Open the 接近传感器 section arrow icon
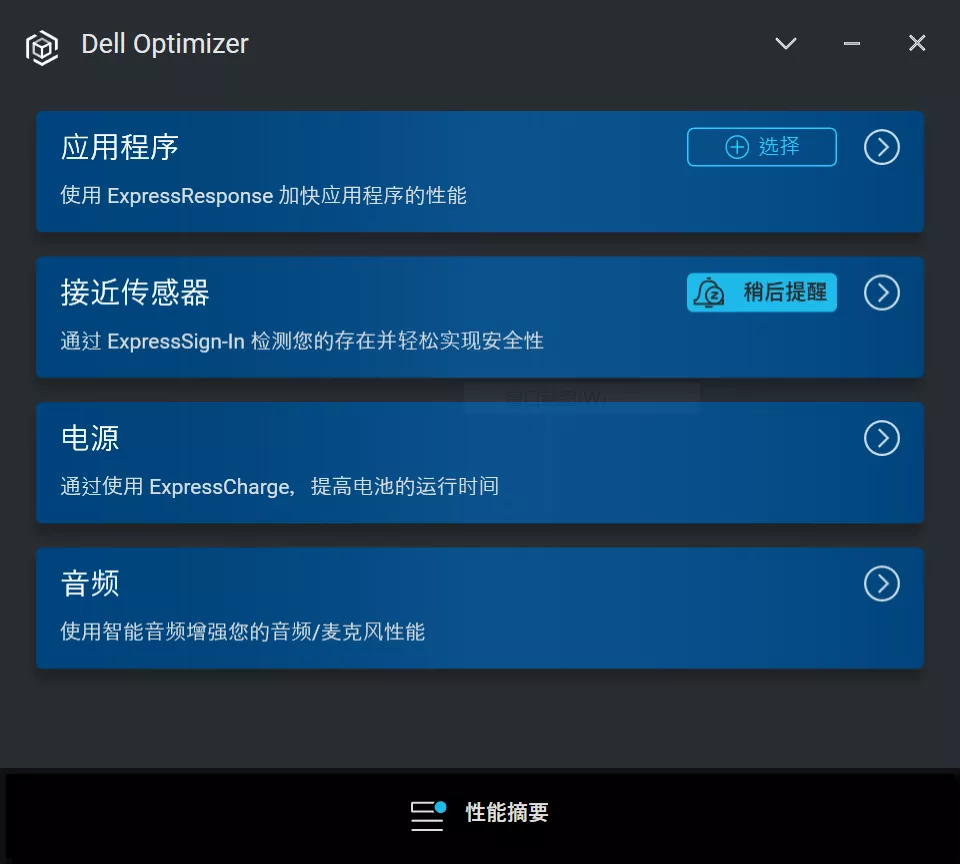 (881, 293)
